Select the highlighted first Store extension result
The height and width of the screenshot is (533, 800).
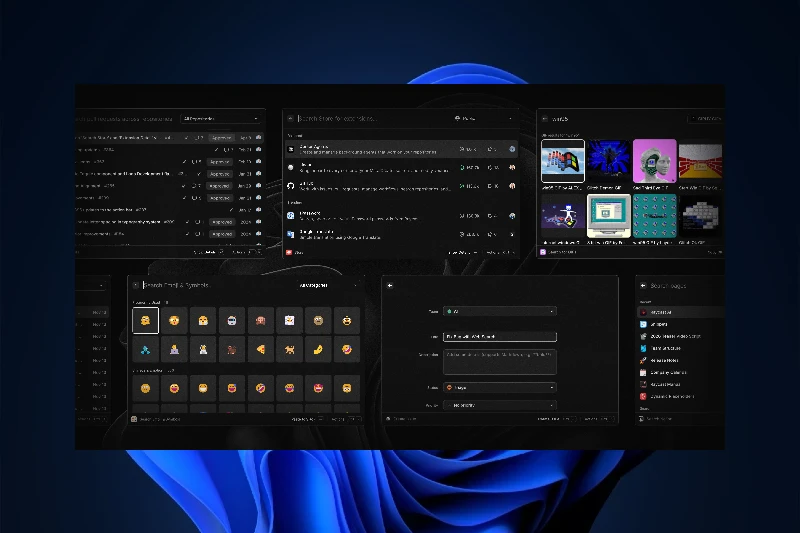pos(402,149)
